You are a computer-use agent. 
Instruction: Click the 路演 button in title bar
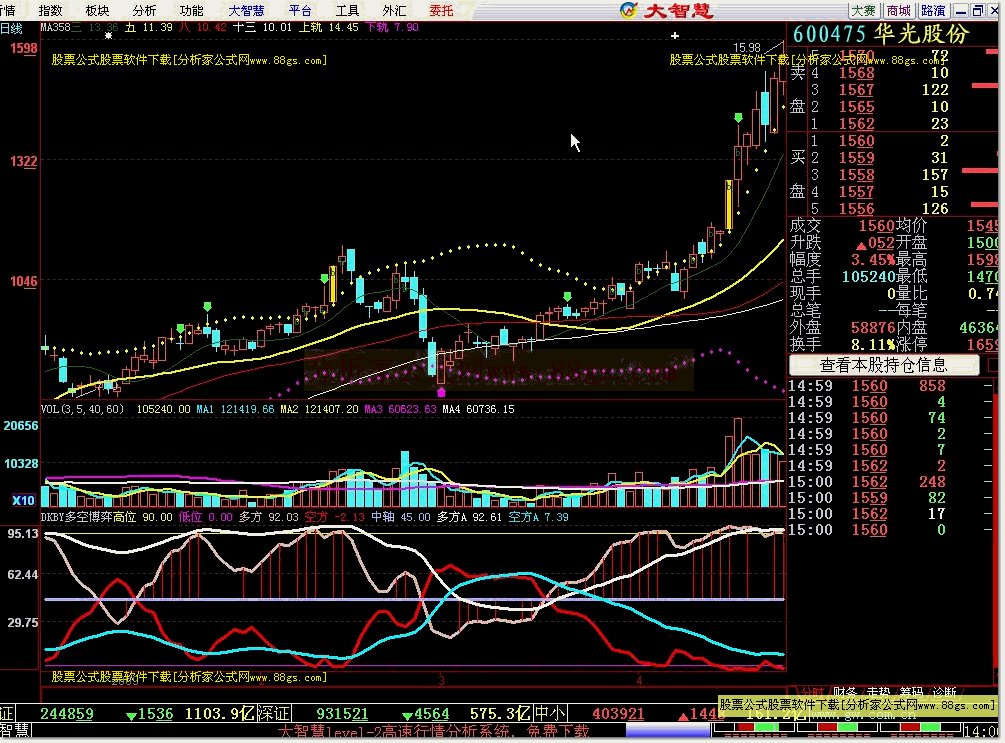coord(933,10)
